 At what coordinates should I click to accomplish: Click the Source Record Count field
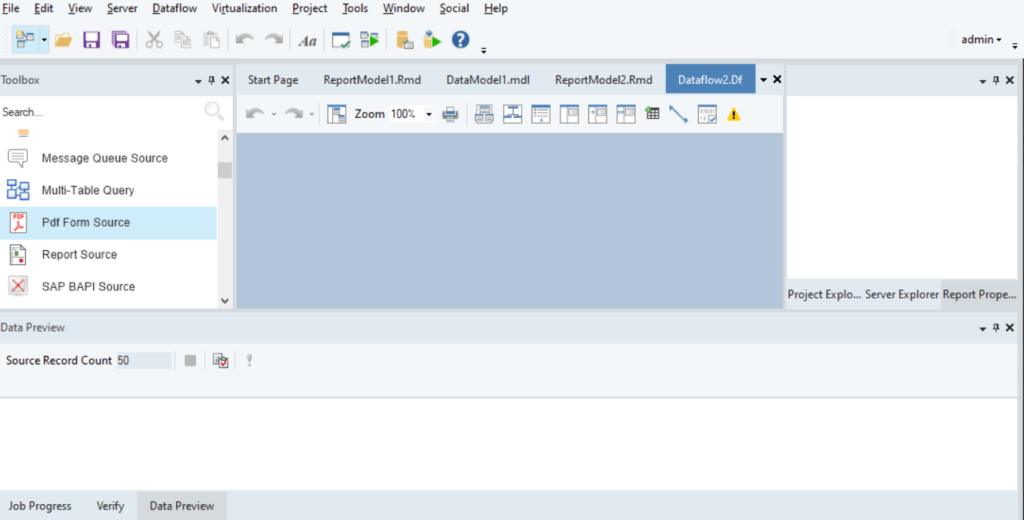pyautogui.click(x=143, y=360)
